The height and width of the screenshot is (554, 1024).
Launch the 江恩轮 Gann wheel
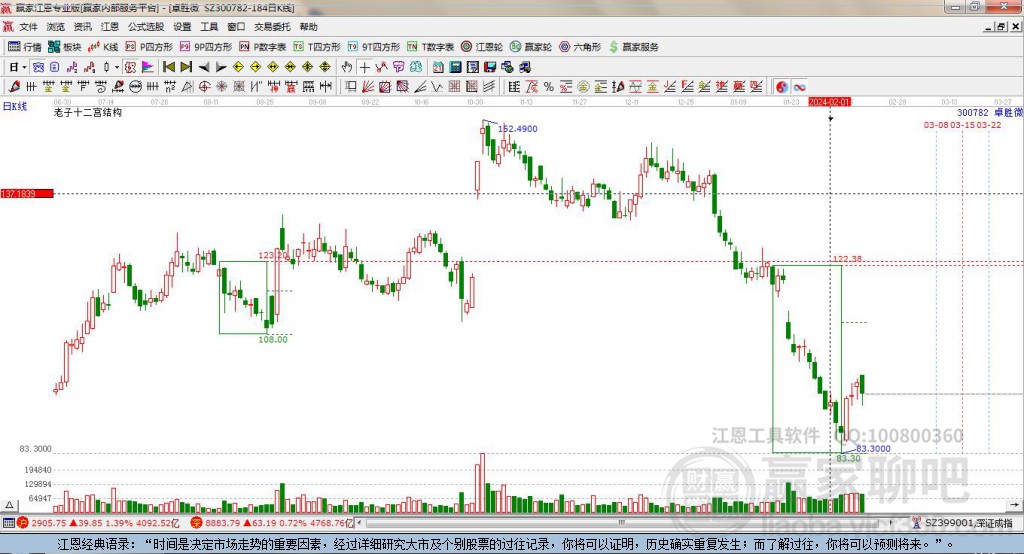coord(482,46)
